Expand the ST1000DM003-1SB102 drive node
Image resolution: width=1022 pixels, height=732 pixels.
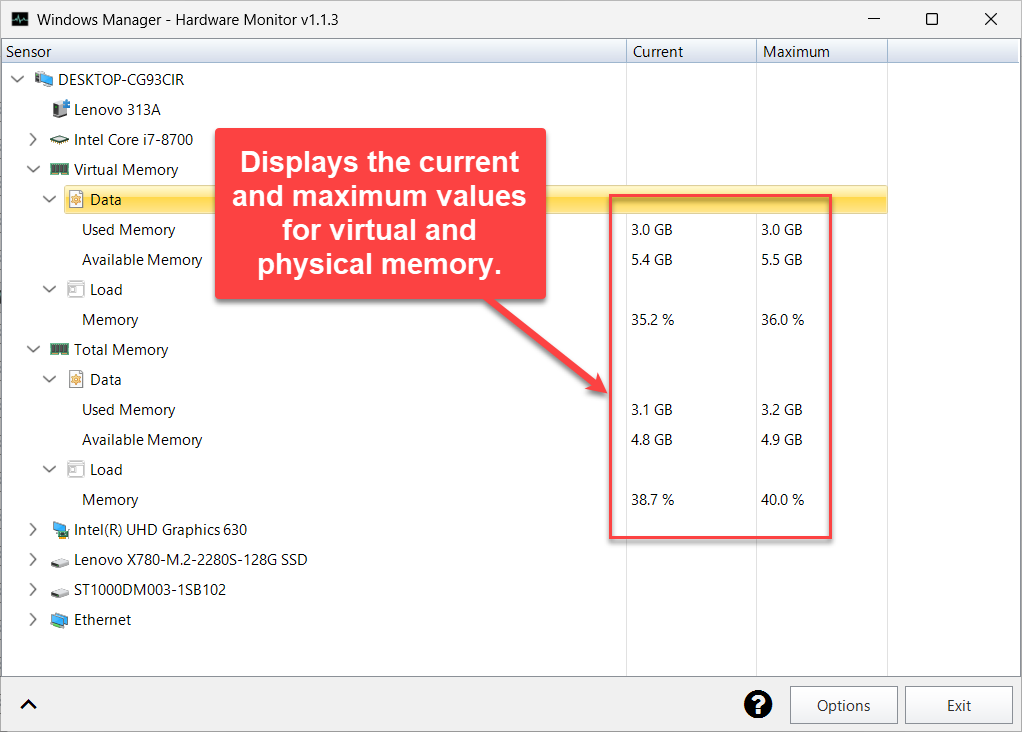33,589
